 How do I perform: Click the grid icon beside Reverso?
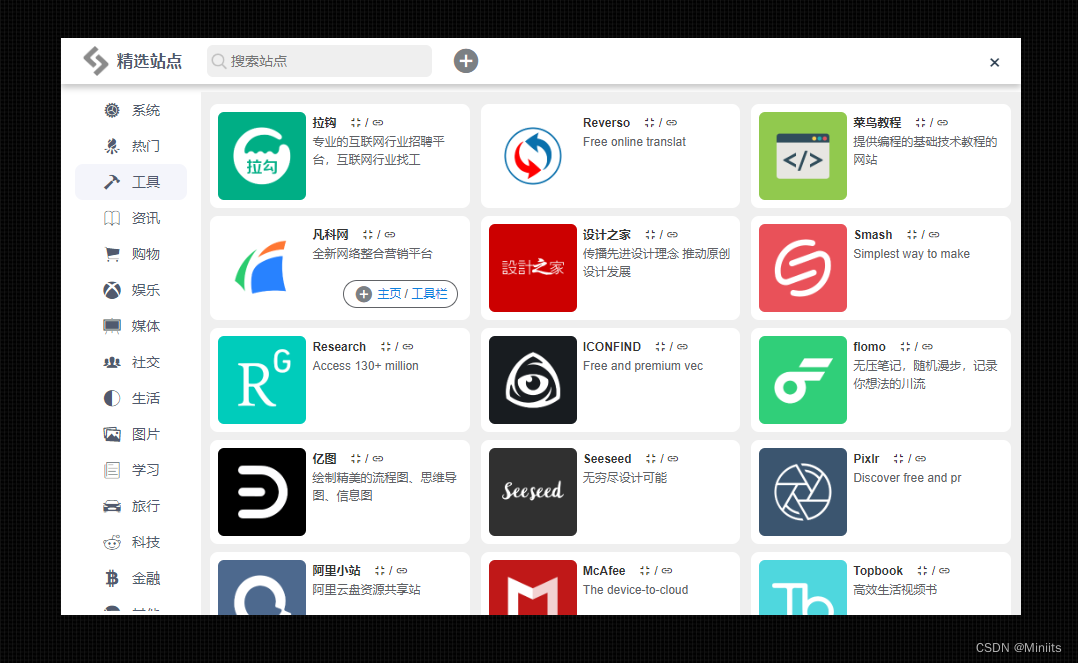pyautogui.click(x=649, y=122)
